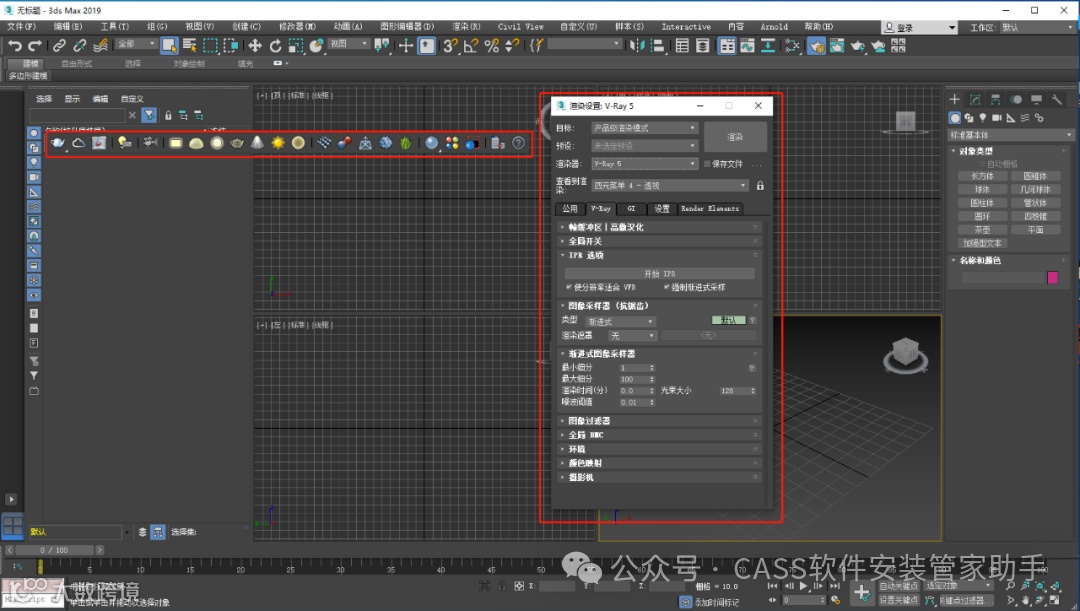
Task: Toggle 使分辨率适合 VFB checkbox
Action: click(569, 287)
